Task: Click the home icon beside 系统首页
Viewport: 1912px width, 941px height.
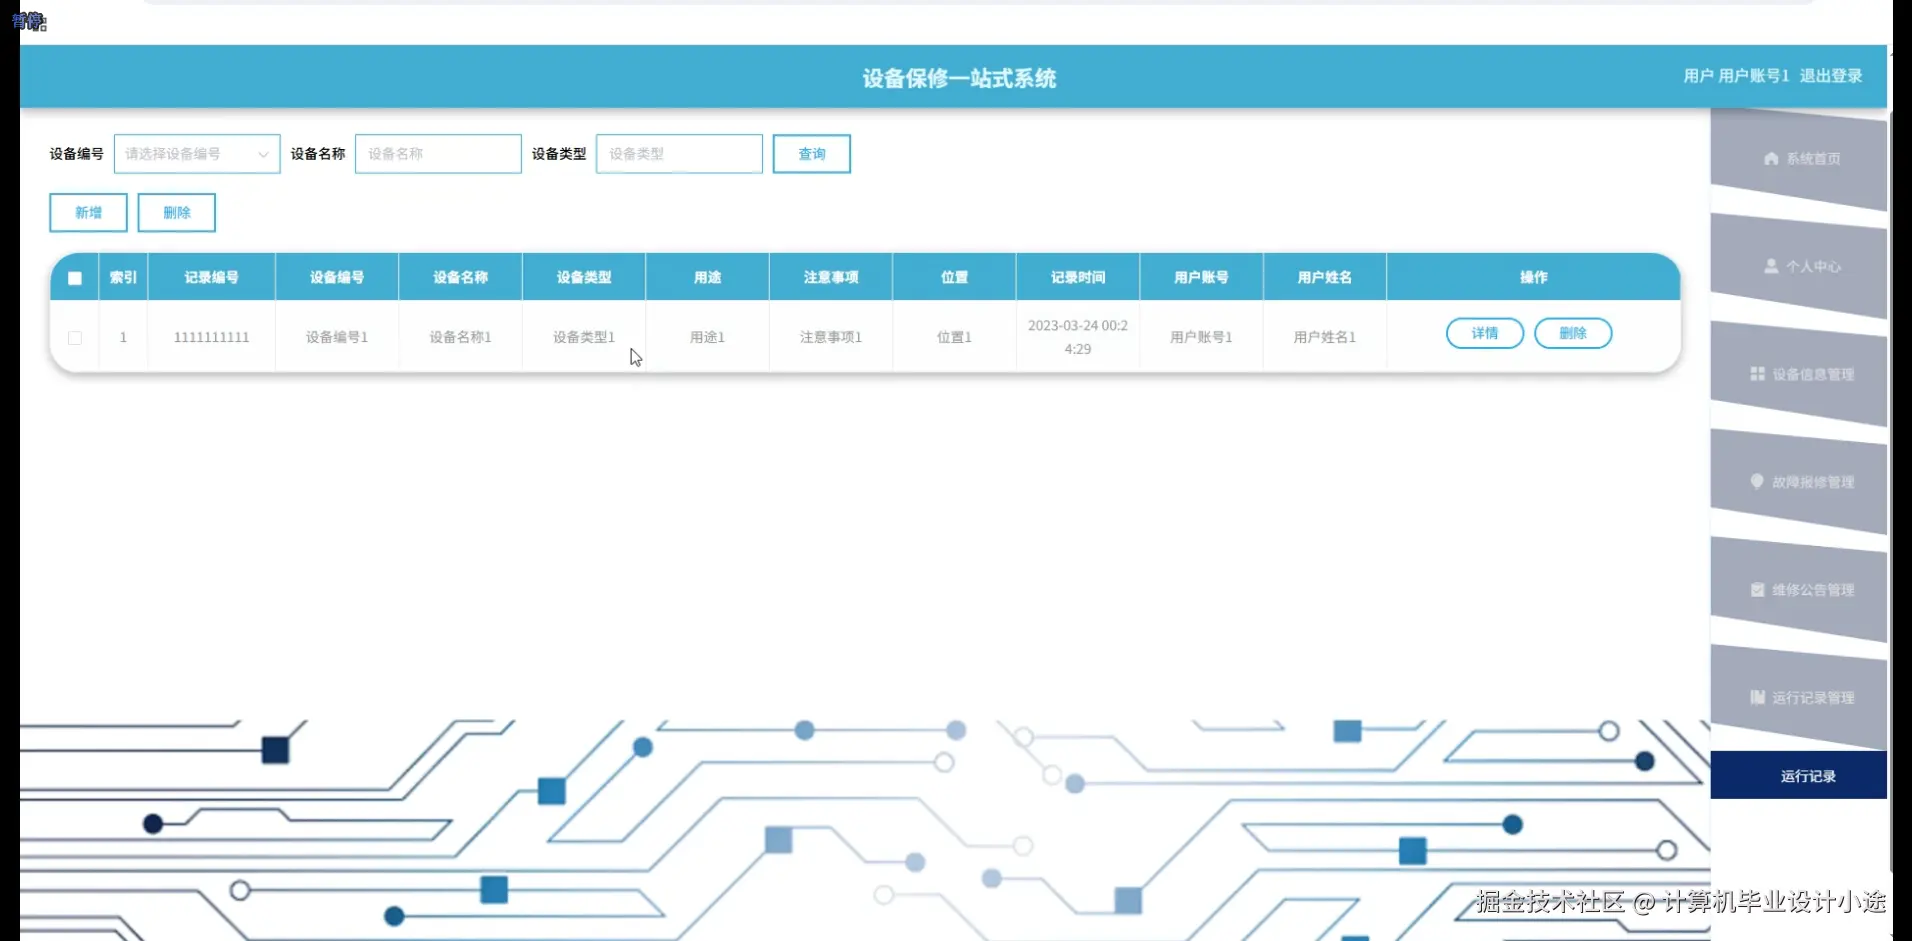Action: pos(1771,158)
